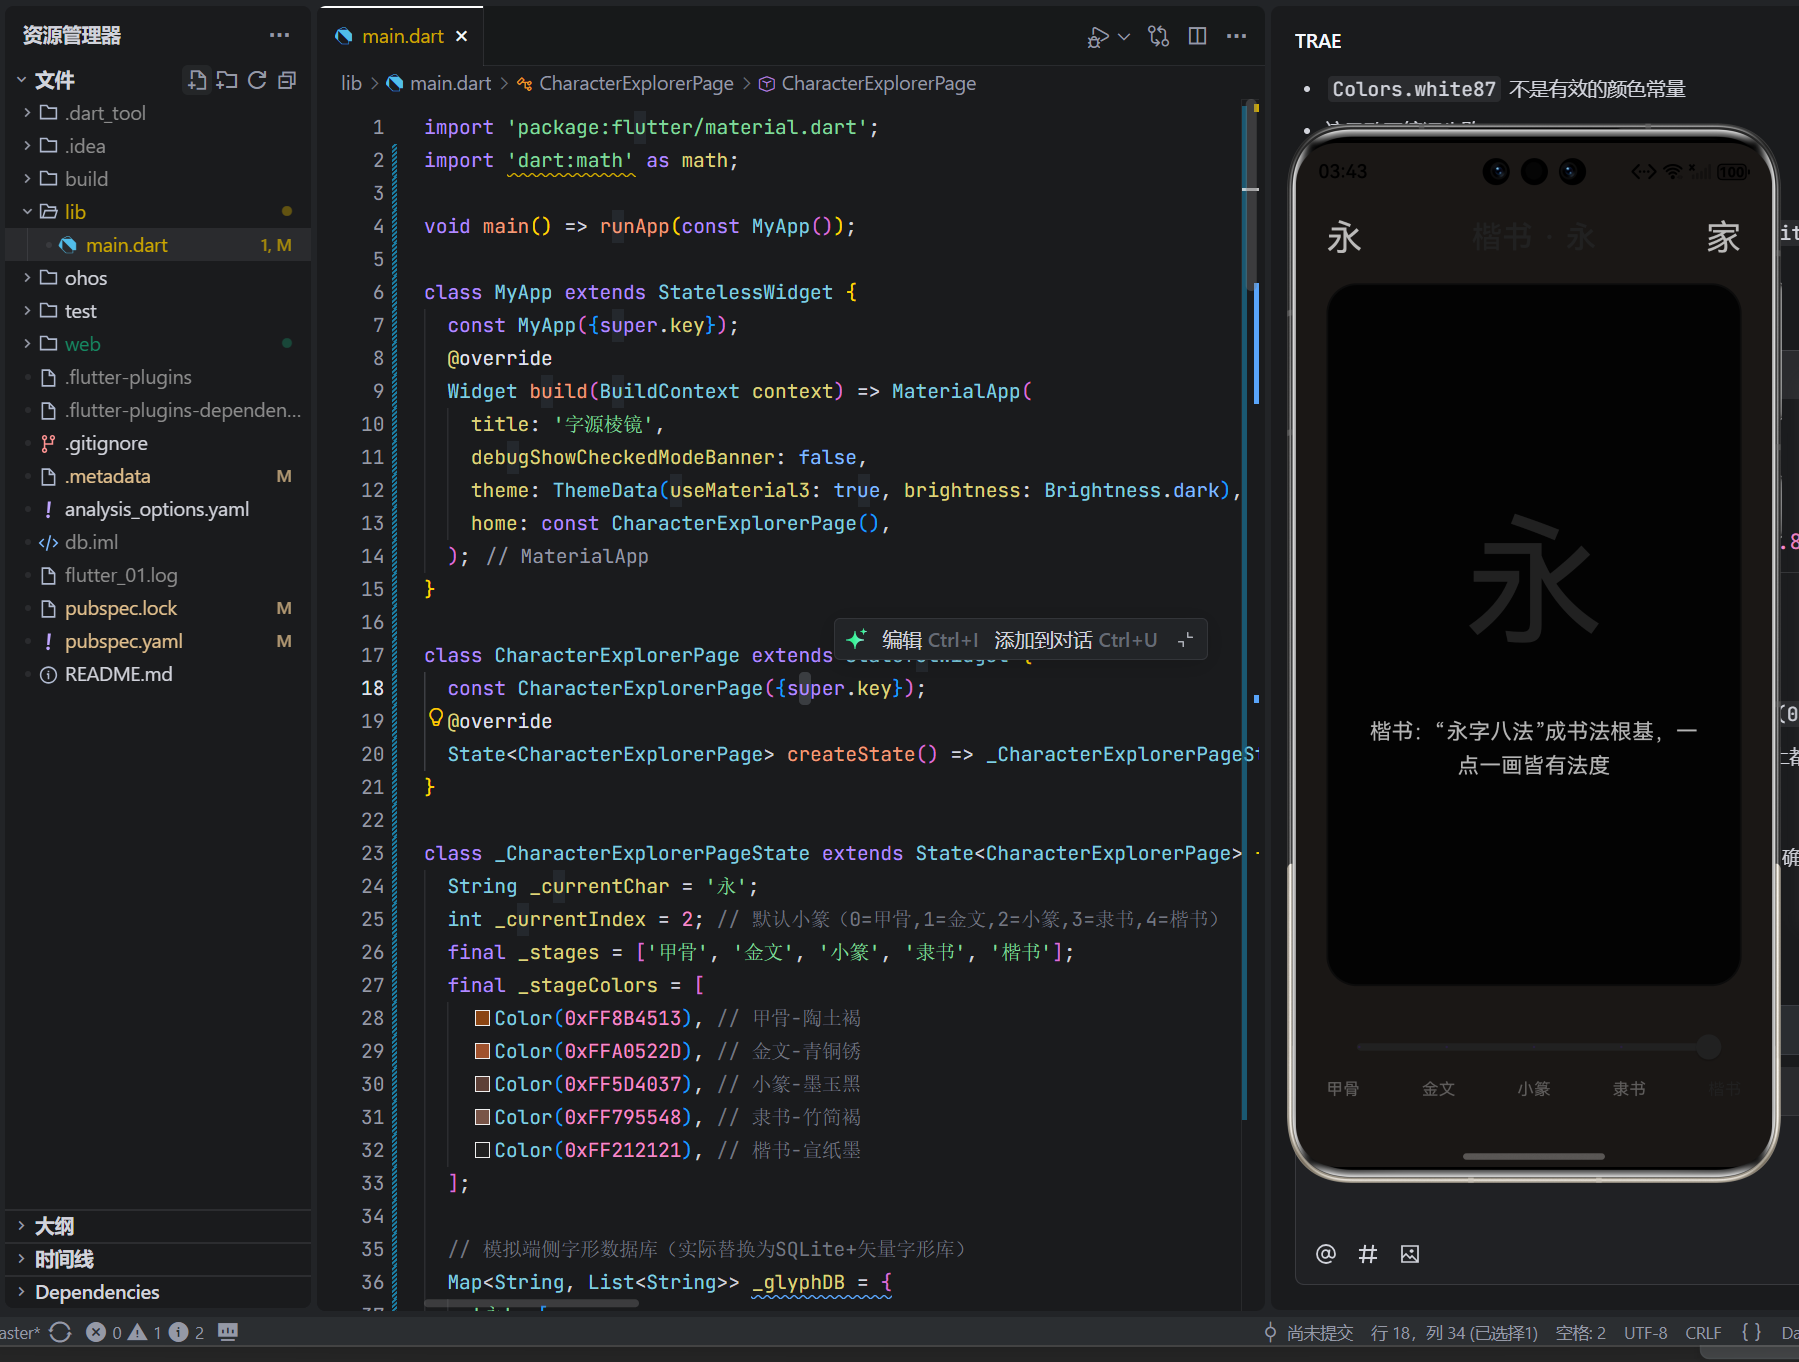Tap 小篆 stage label in phone preview
This screenshot has height=1362, width=1799.
tap(1533, 1088)
